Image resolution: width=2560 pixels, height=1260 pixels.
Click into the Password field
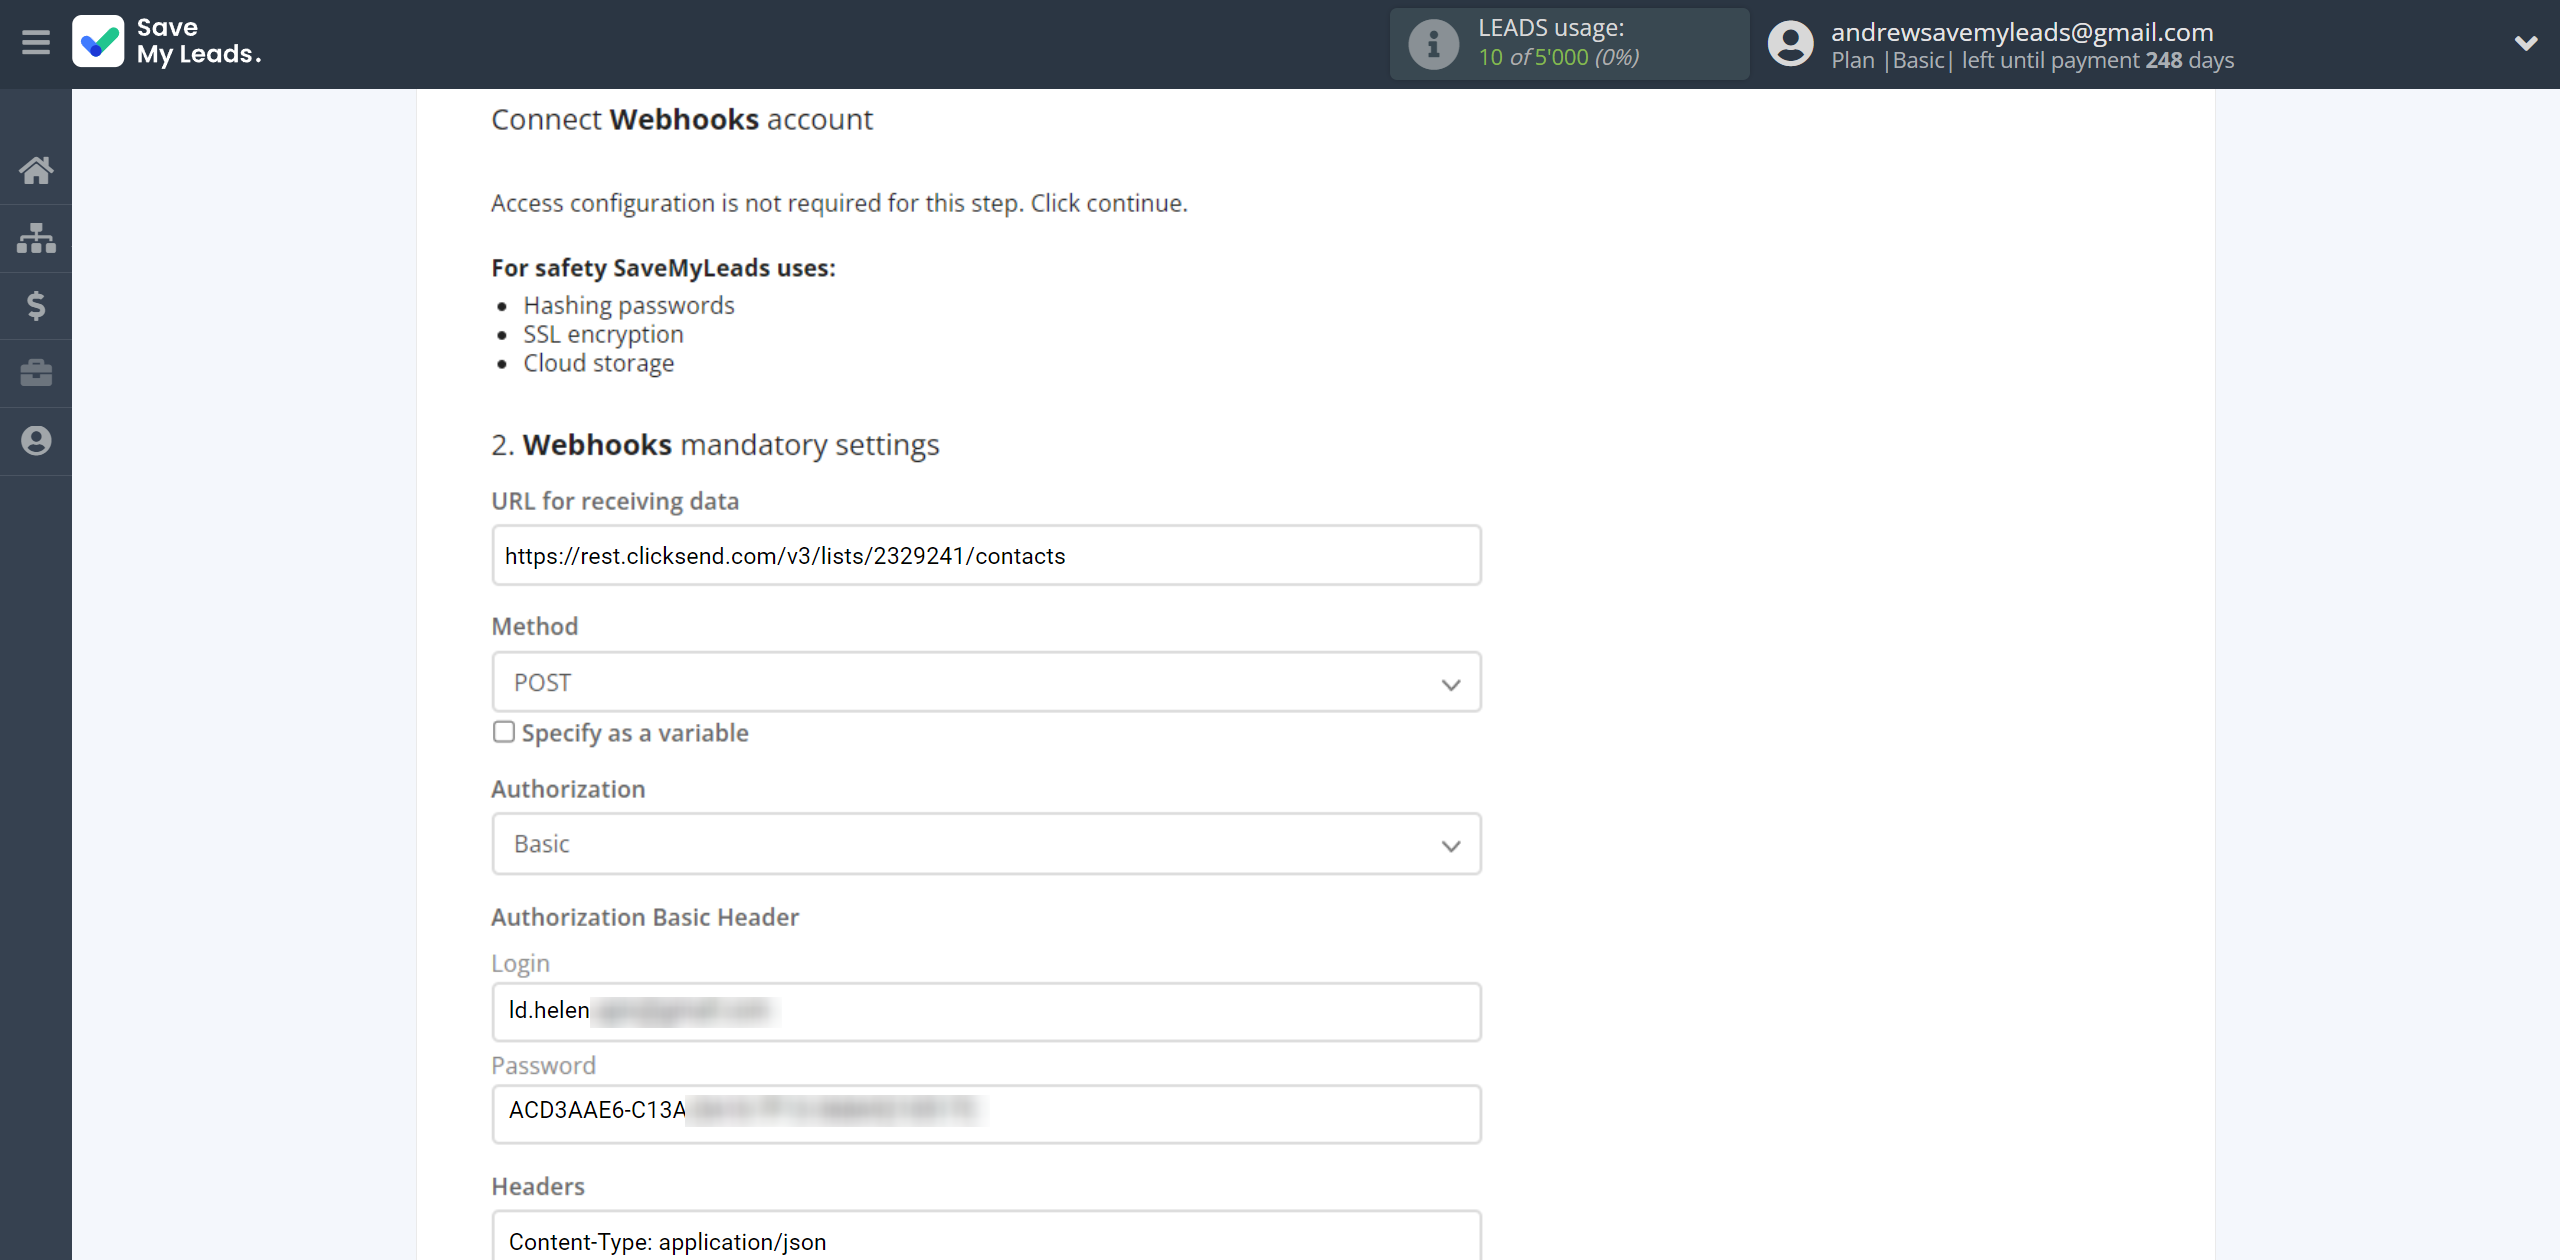[x=986, y=1114]
